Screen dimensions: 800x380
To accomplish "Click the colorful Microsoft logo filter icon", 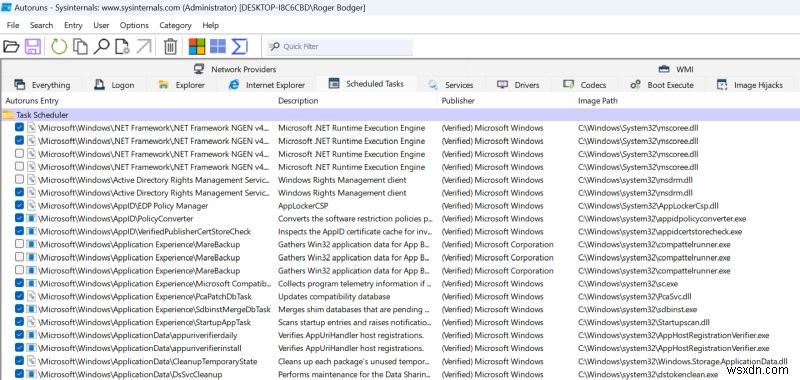I will click(197, 46).
